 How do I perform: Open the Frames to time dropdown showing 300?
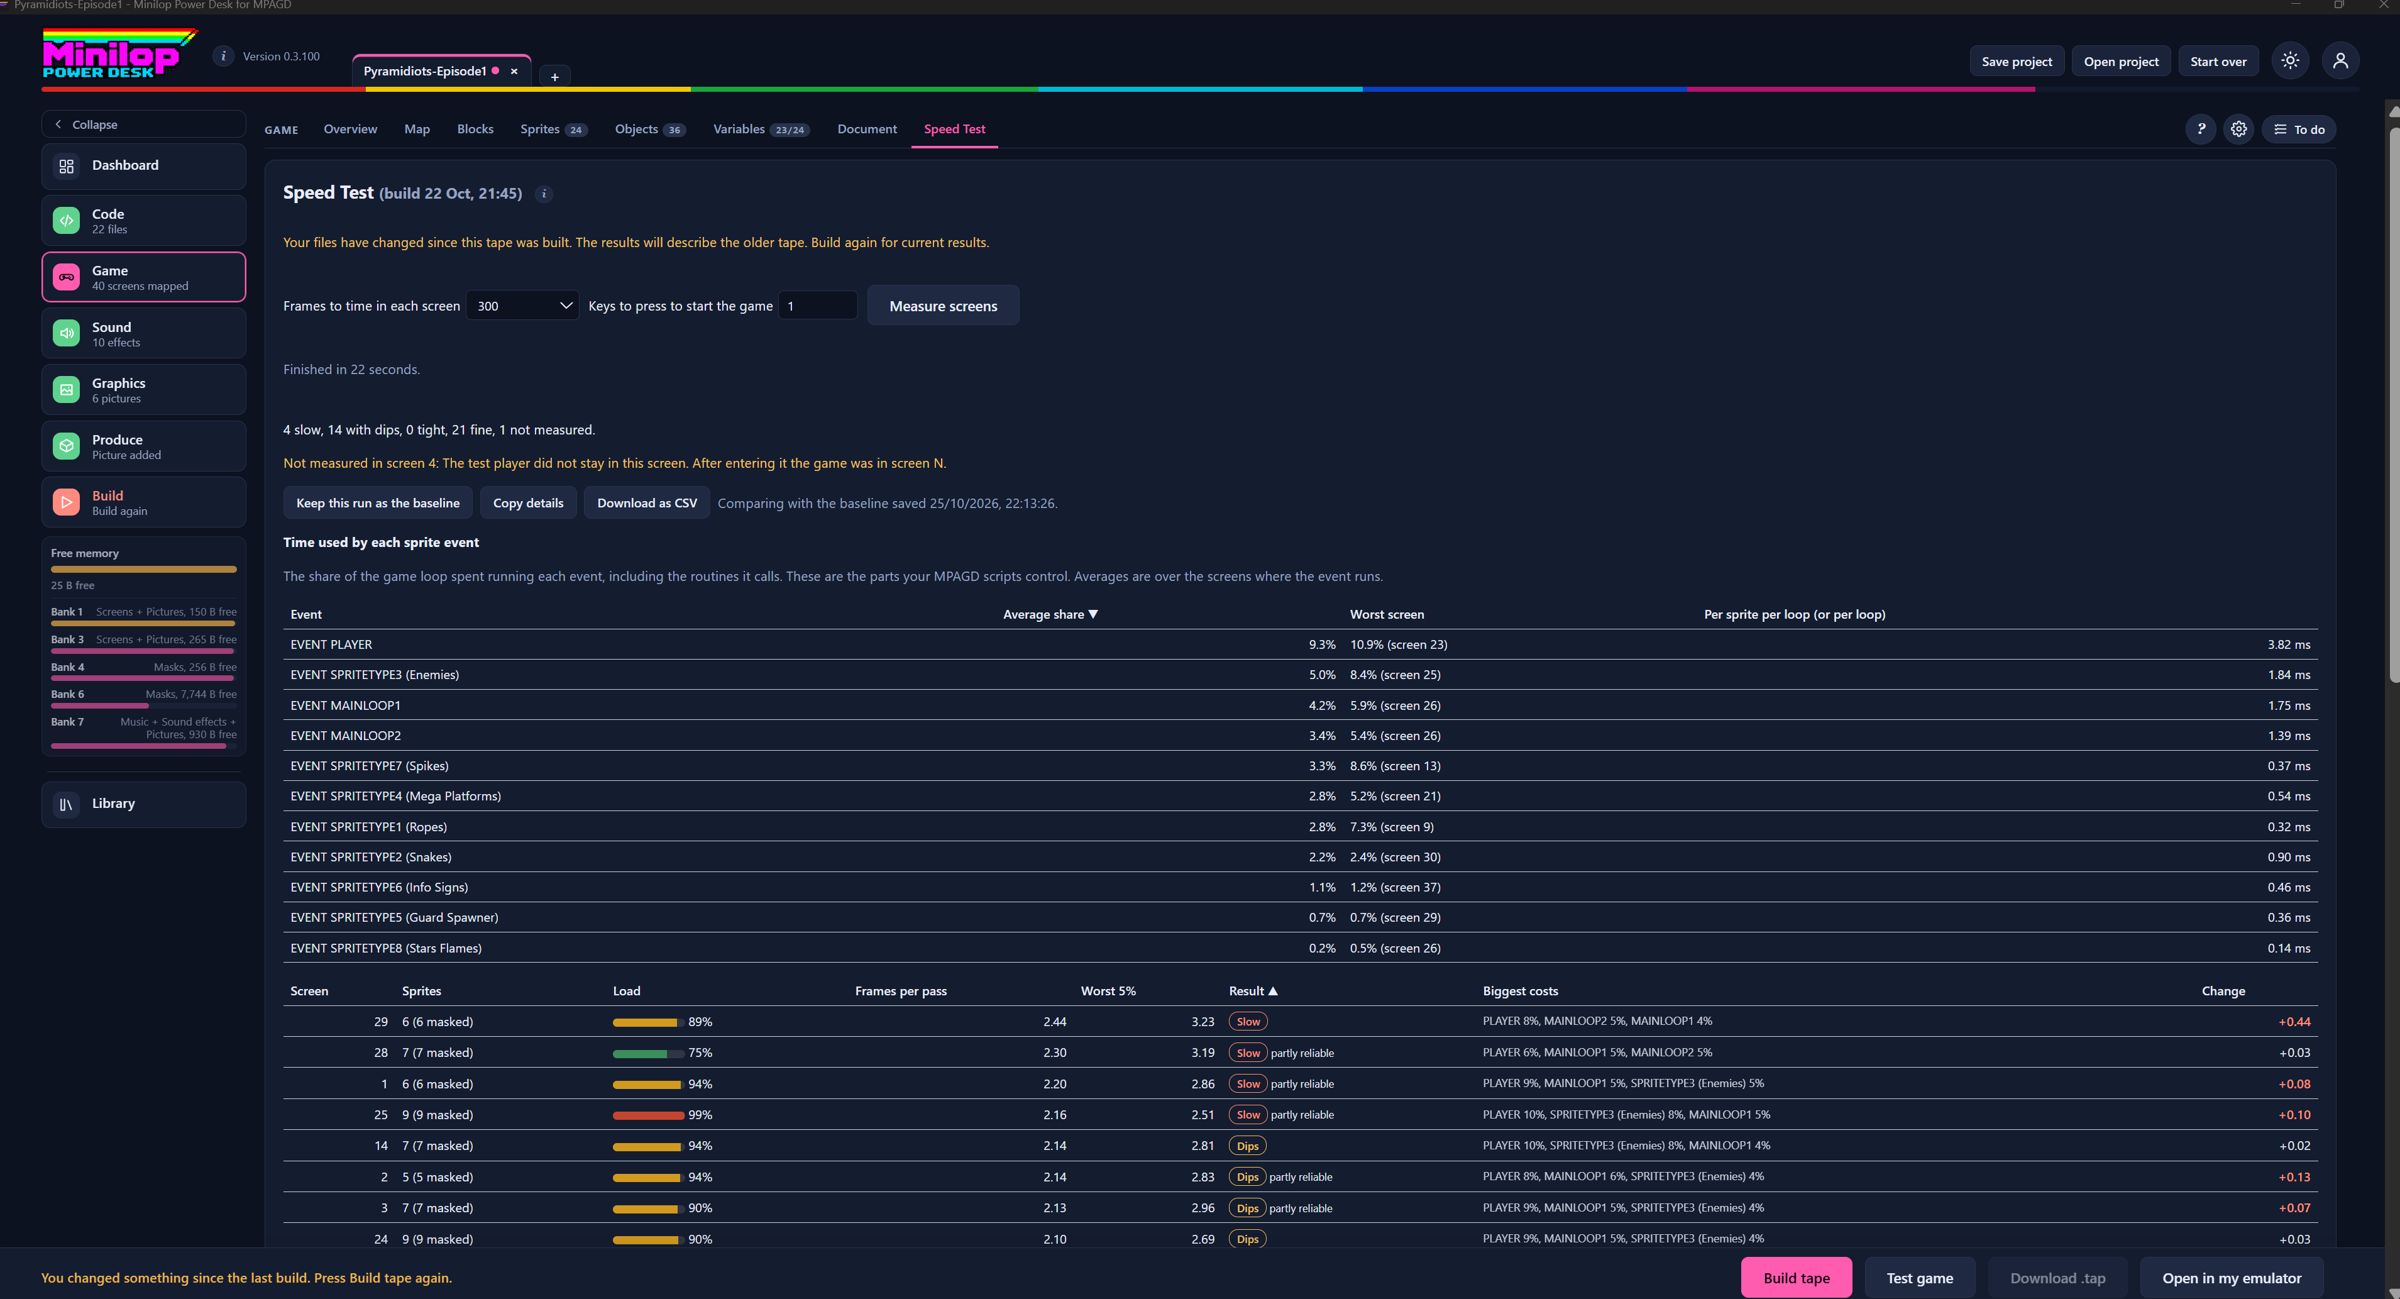point(522,306)
